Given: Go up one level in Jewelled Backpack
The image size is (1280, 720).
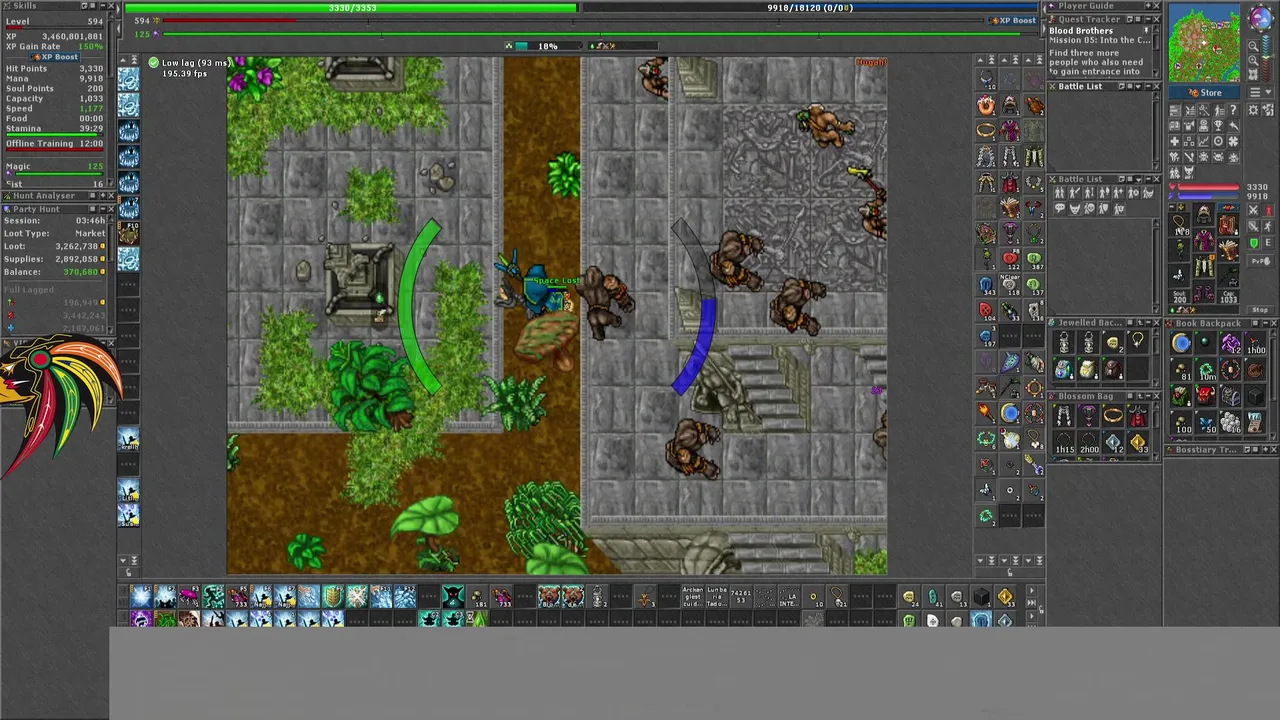Looking at the screenshot, I should 1139,323.
